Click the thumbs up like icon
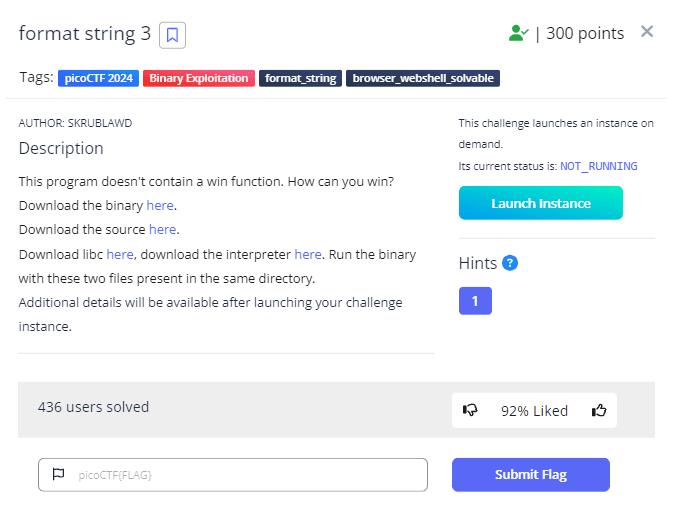The width and height of the screenshot is (673, 521). (599, 410)
